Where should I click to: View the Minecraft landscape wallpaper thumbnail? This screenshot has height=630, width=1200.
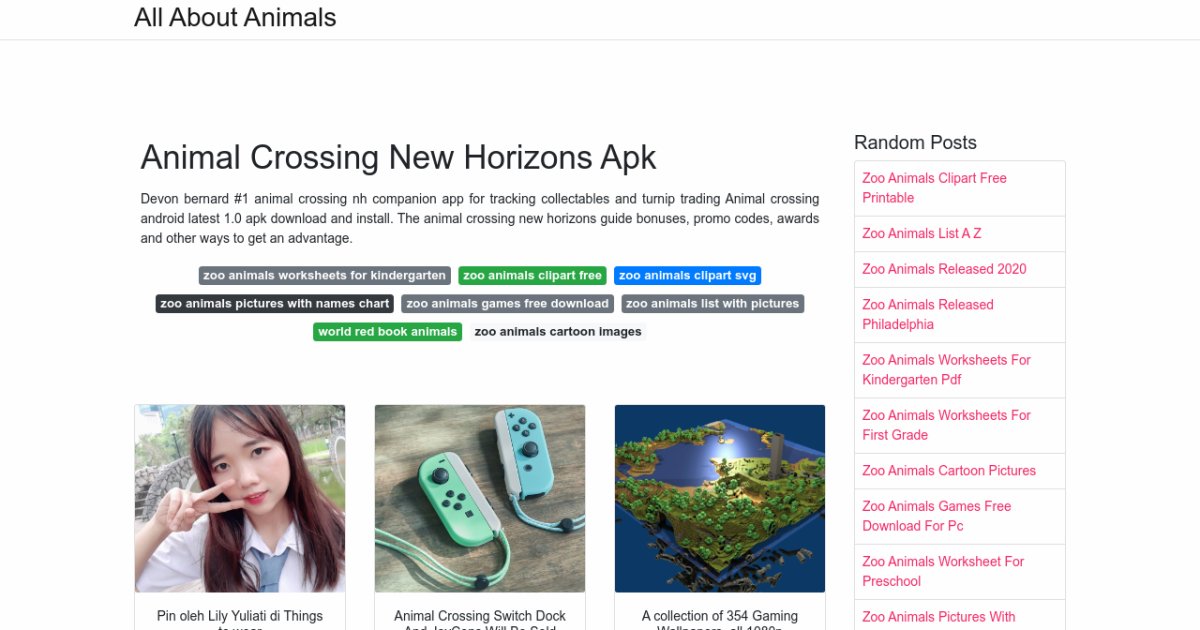(x=720, y=498)
